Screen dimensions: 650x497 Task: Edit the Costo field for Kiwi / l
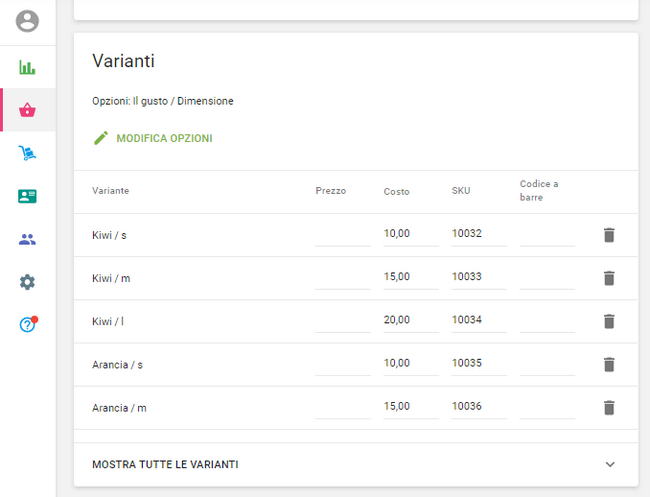pos(410,320)
